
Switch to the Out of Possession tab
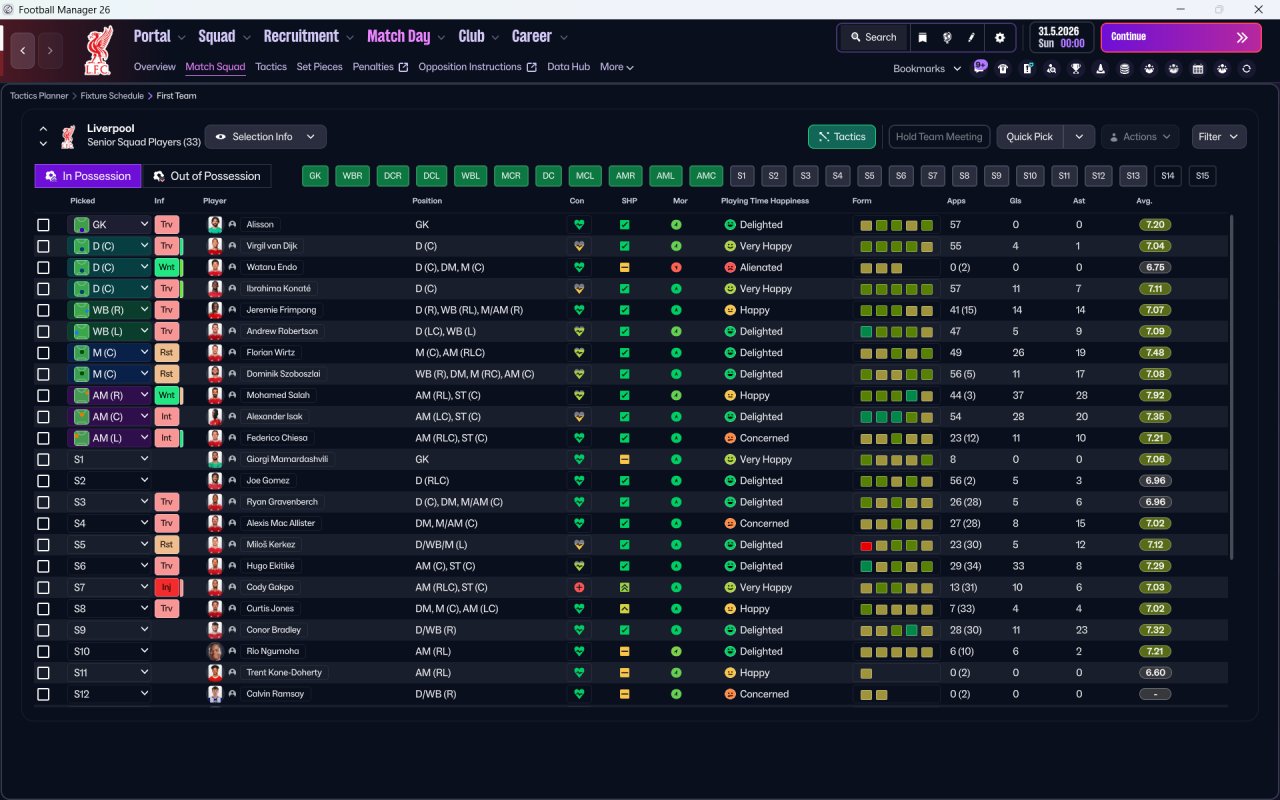[206, 176]
